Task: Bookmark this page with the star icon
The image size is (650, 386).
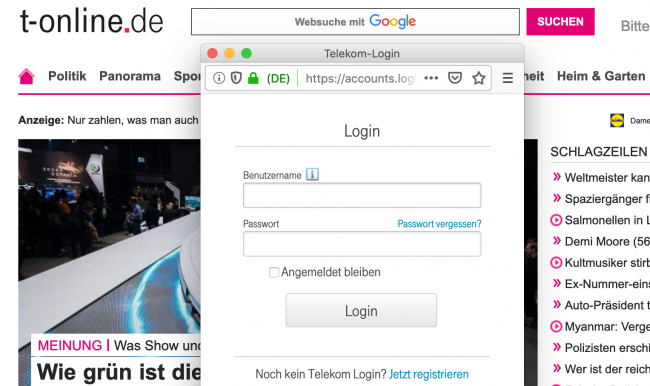Action: pyautogui.click(x=479, y=78)
